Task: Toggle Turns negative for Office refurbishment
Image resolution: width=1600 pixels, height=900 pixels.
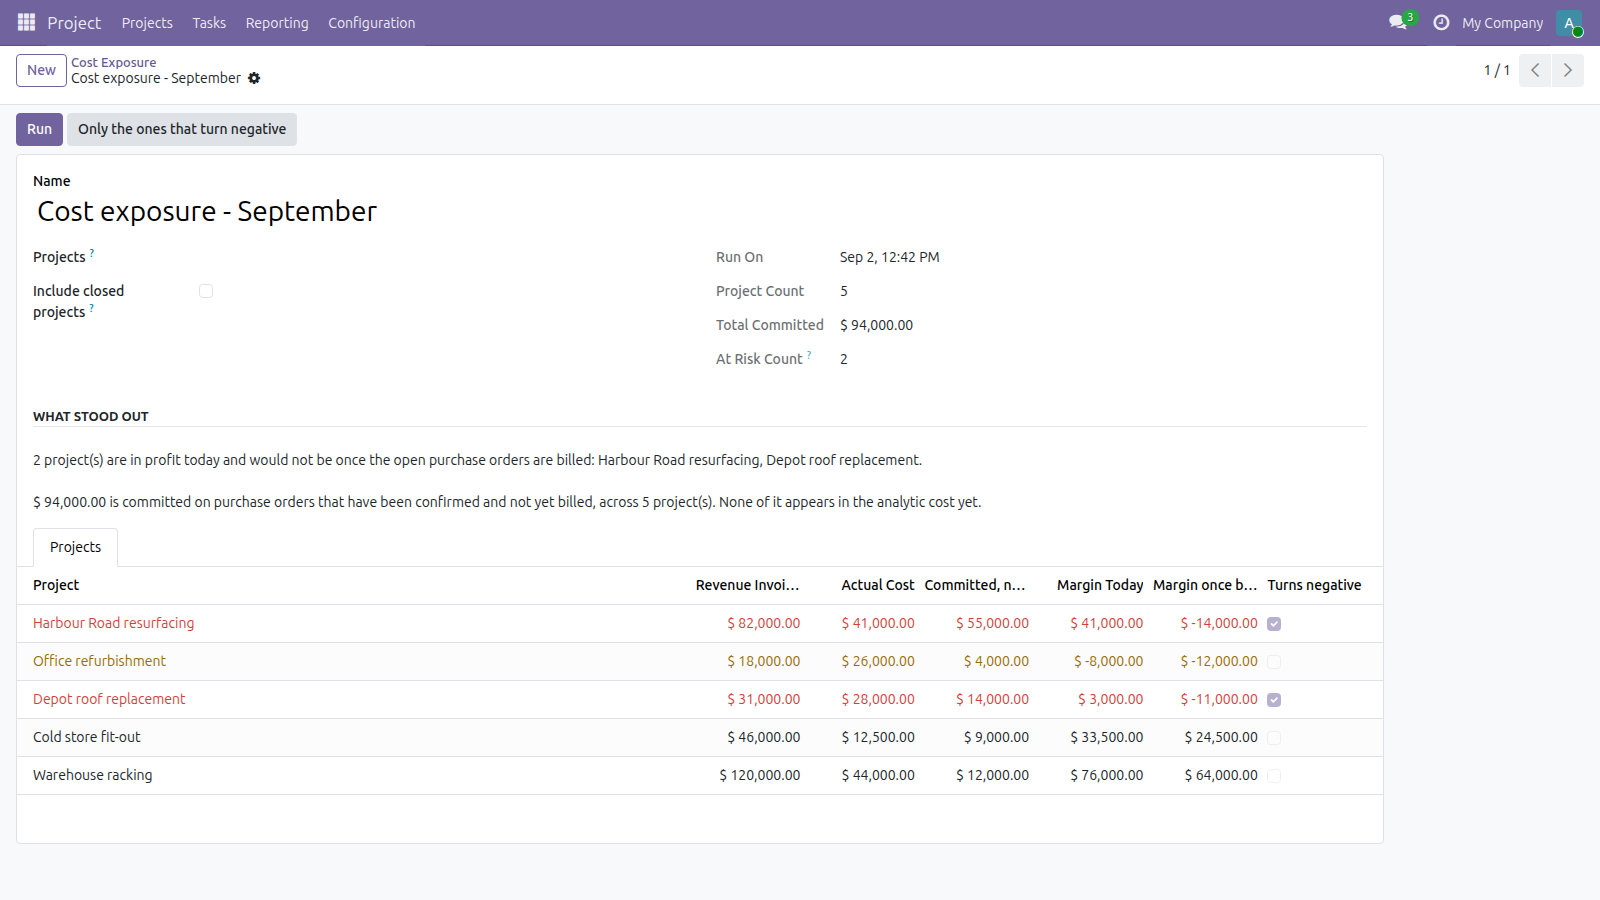Action: click(x=1274, y=662)
